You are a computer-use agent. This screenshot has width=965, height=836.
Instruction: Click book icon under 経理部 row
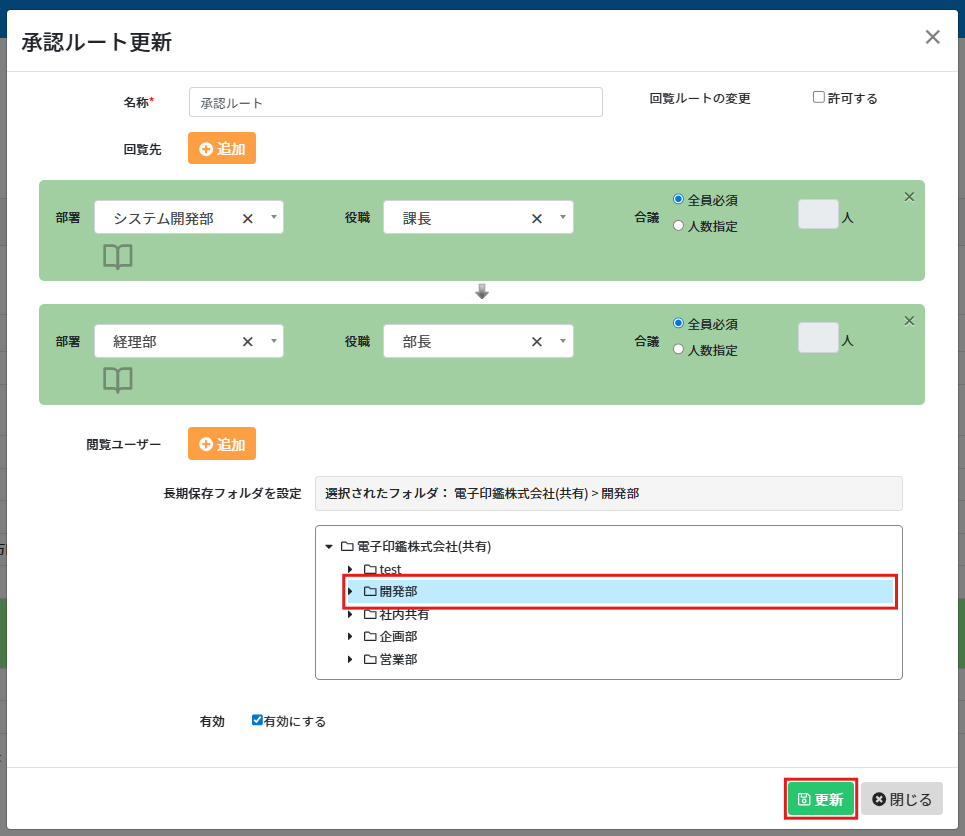(x=118, y=380)
